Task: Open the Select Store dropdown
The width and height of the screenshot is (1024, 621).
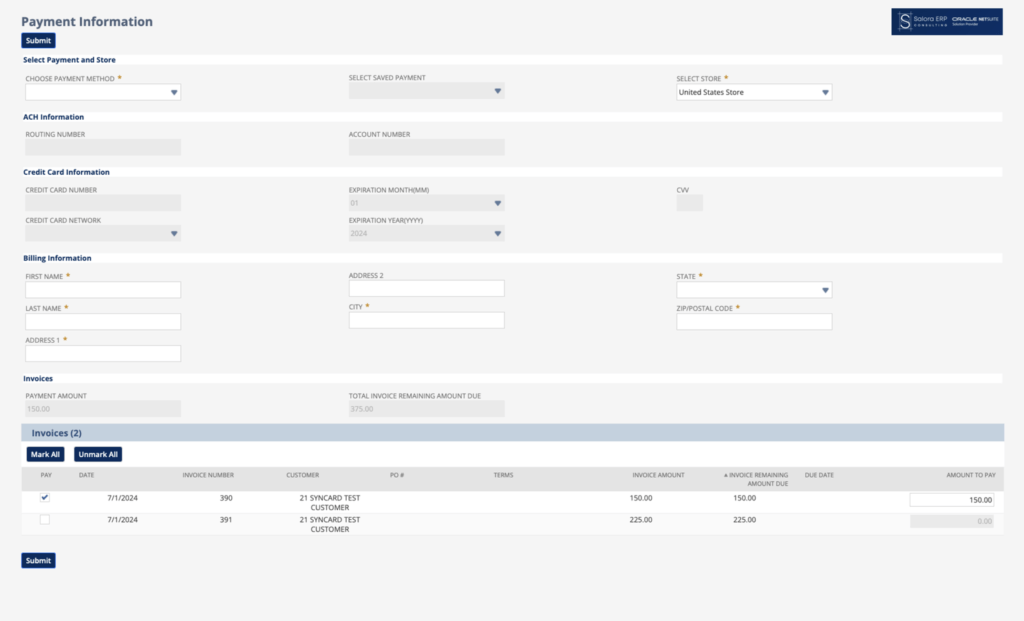Action: (x=754, y=92)
